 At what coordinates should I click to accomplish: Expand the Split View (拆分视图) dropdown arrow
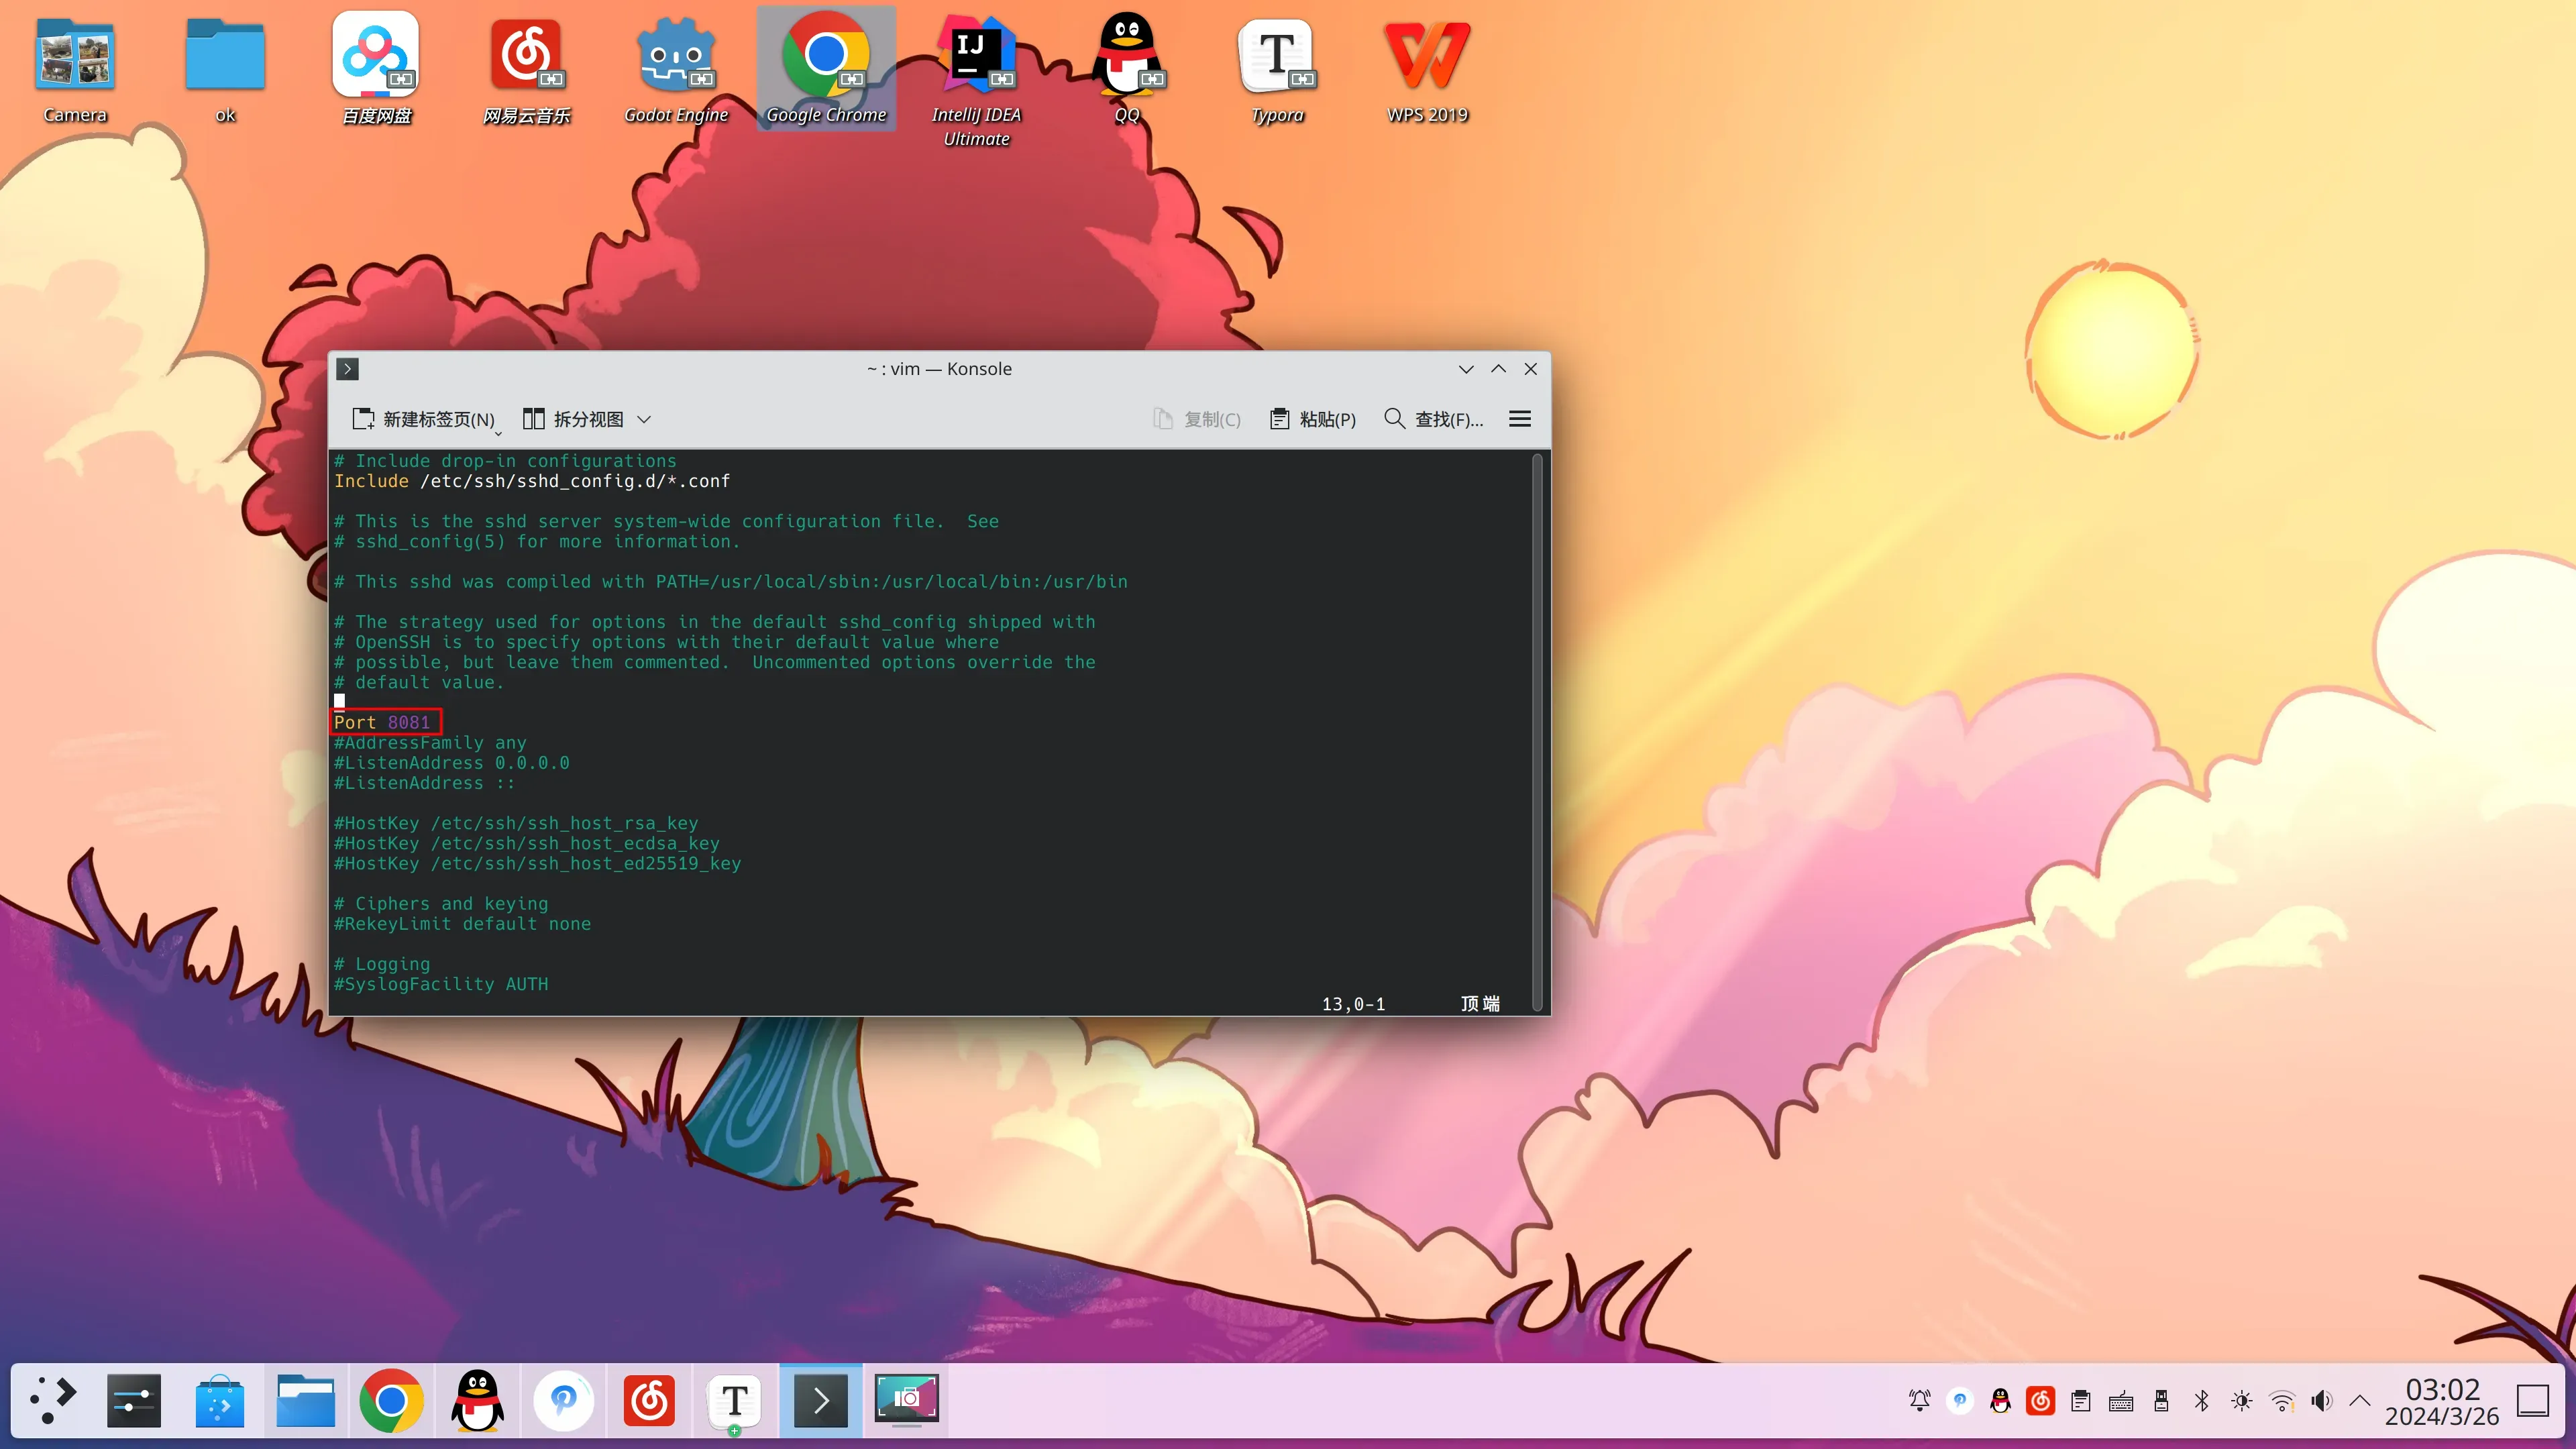pyautogui.click(x=644, y=419)
